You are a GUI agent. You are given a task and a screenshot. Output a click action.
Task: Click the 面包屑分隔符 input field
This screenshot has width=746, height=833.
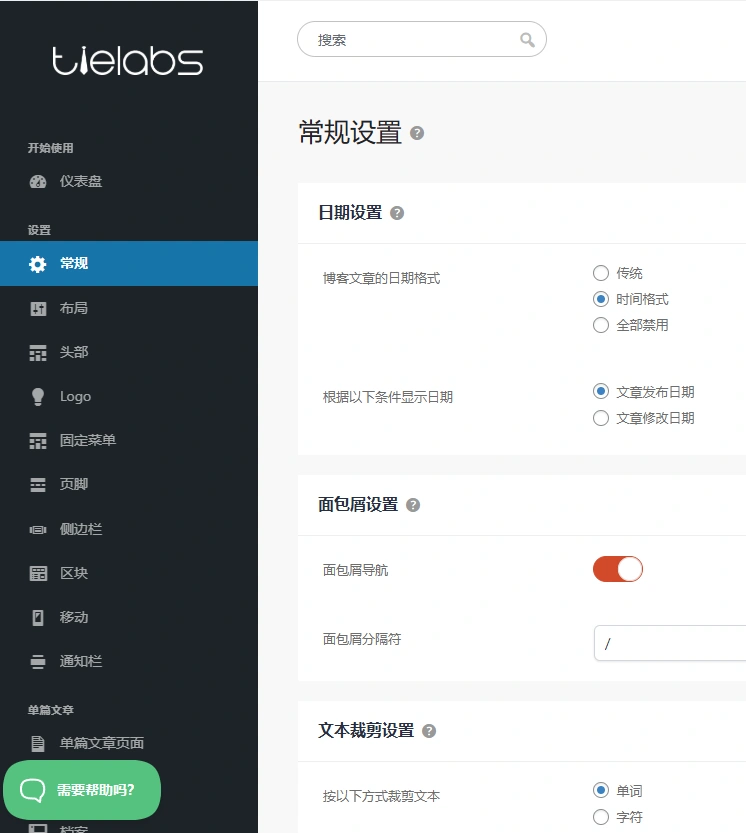(x=670, y=644)
